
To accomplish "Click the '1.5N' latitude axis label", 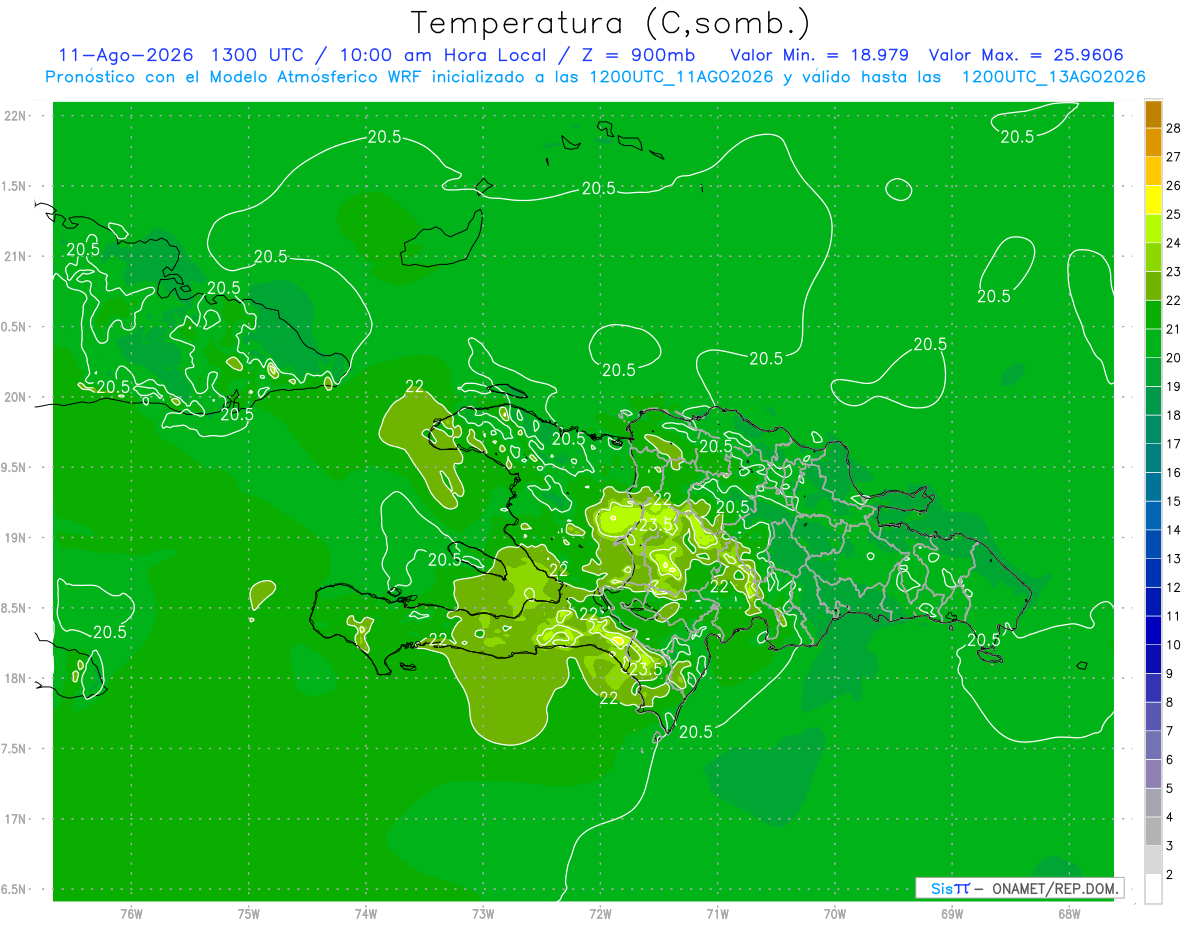I will (15, 186).
